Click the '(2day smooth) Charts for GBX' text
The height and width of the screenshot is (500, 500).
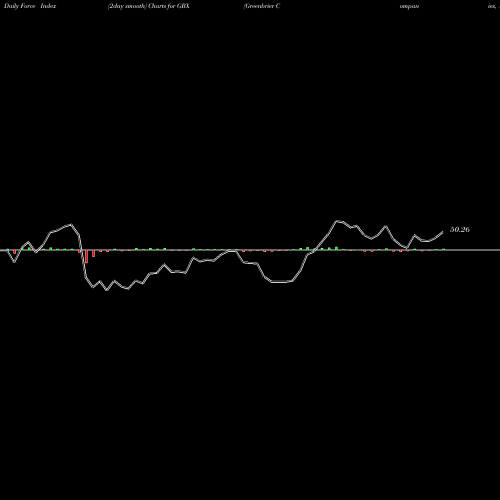pos(149,6)
